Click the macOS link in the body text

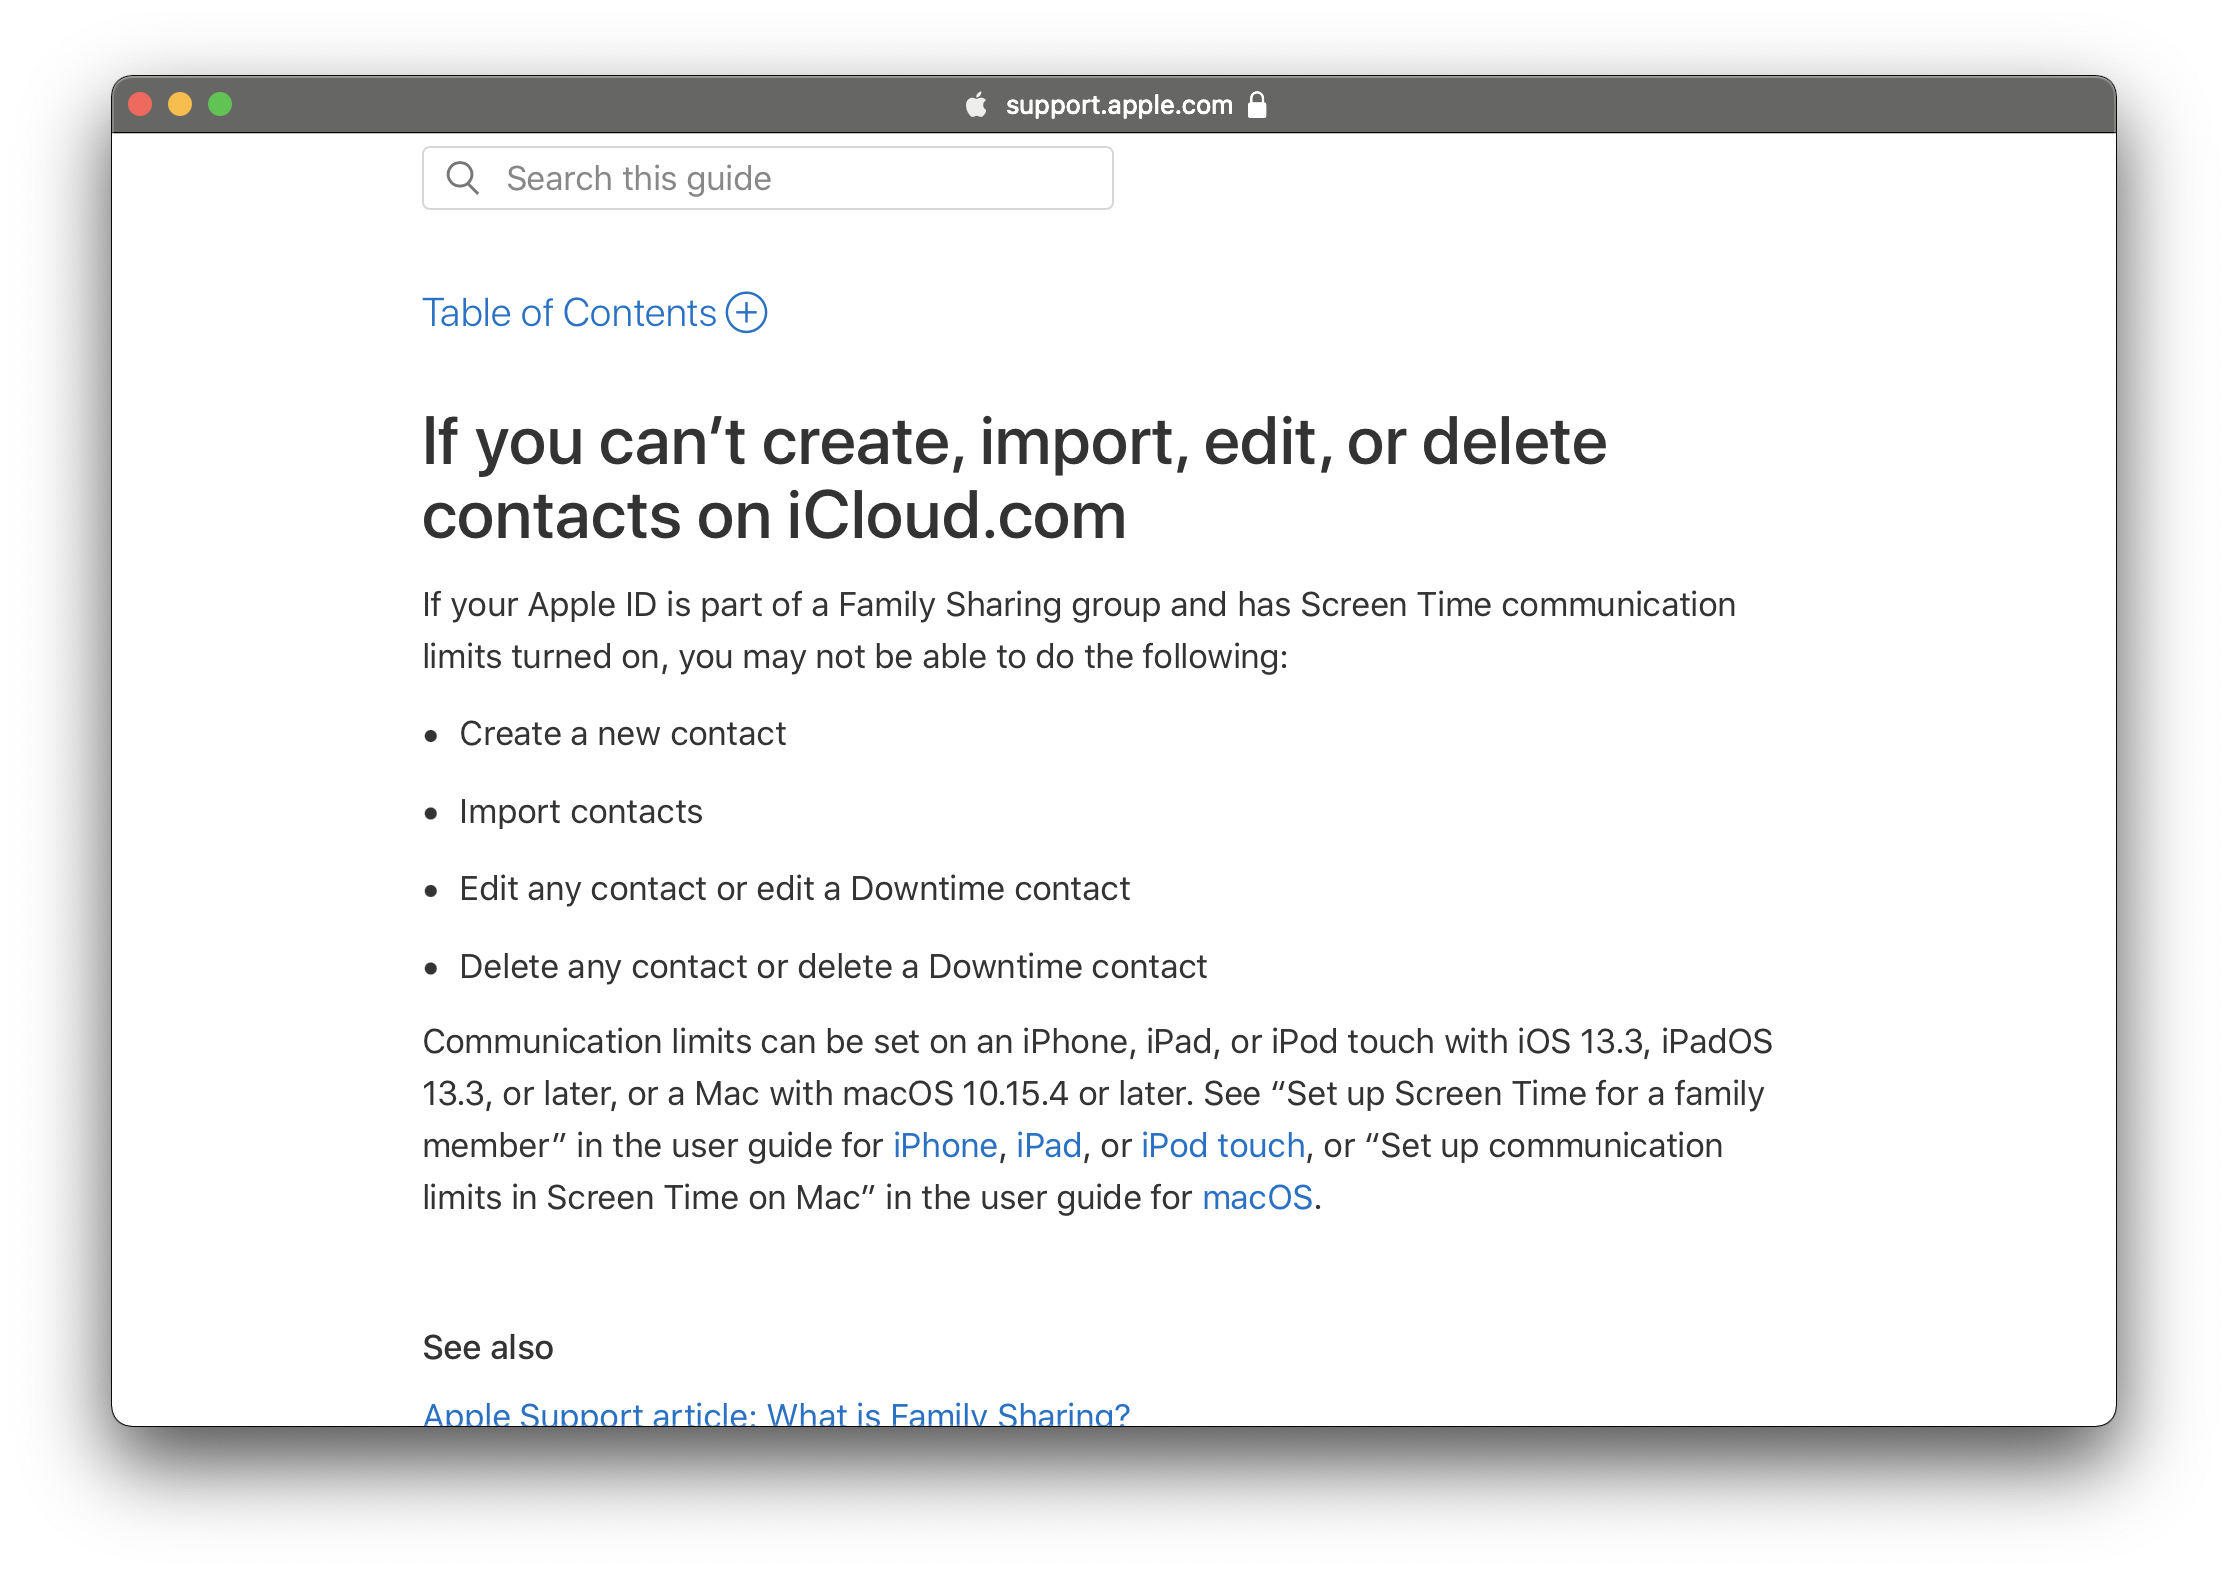(x=1257, y=1196)
